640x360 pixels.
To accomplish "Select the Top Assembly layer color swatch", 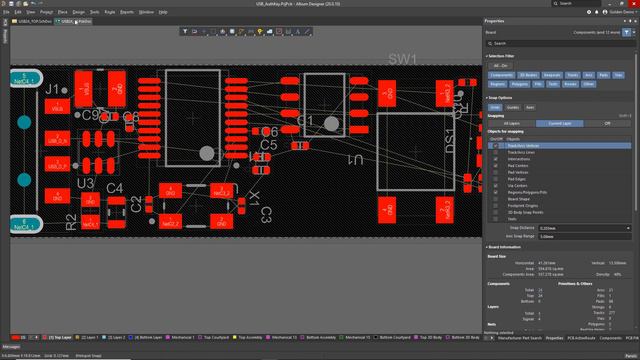I will pyautogui.click(x=235, y=338).
